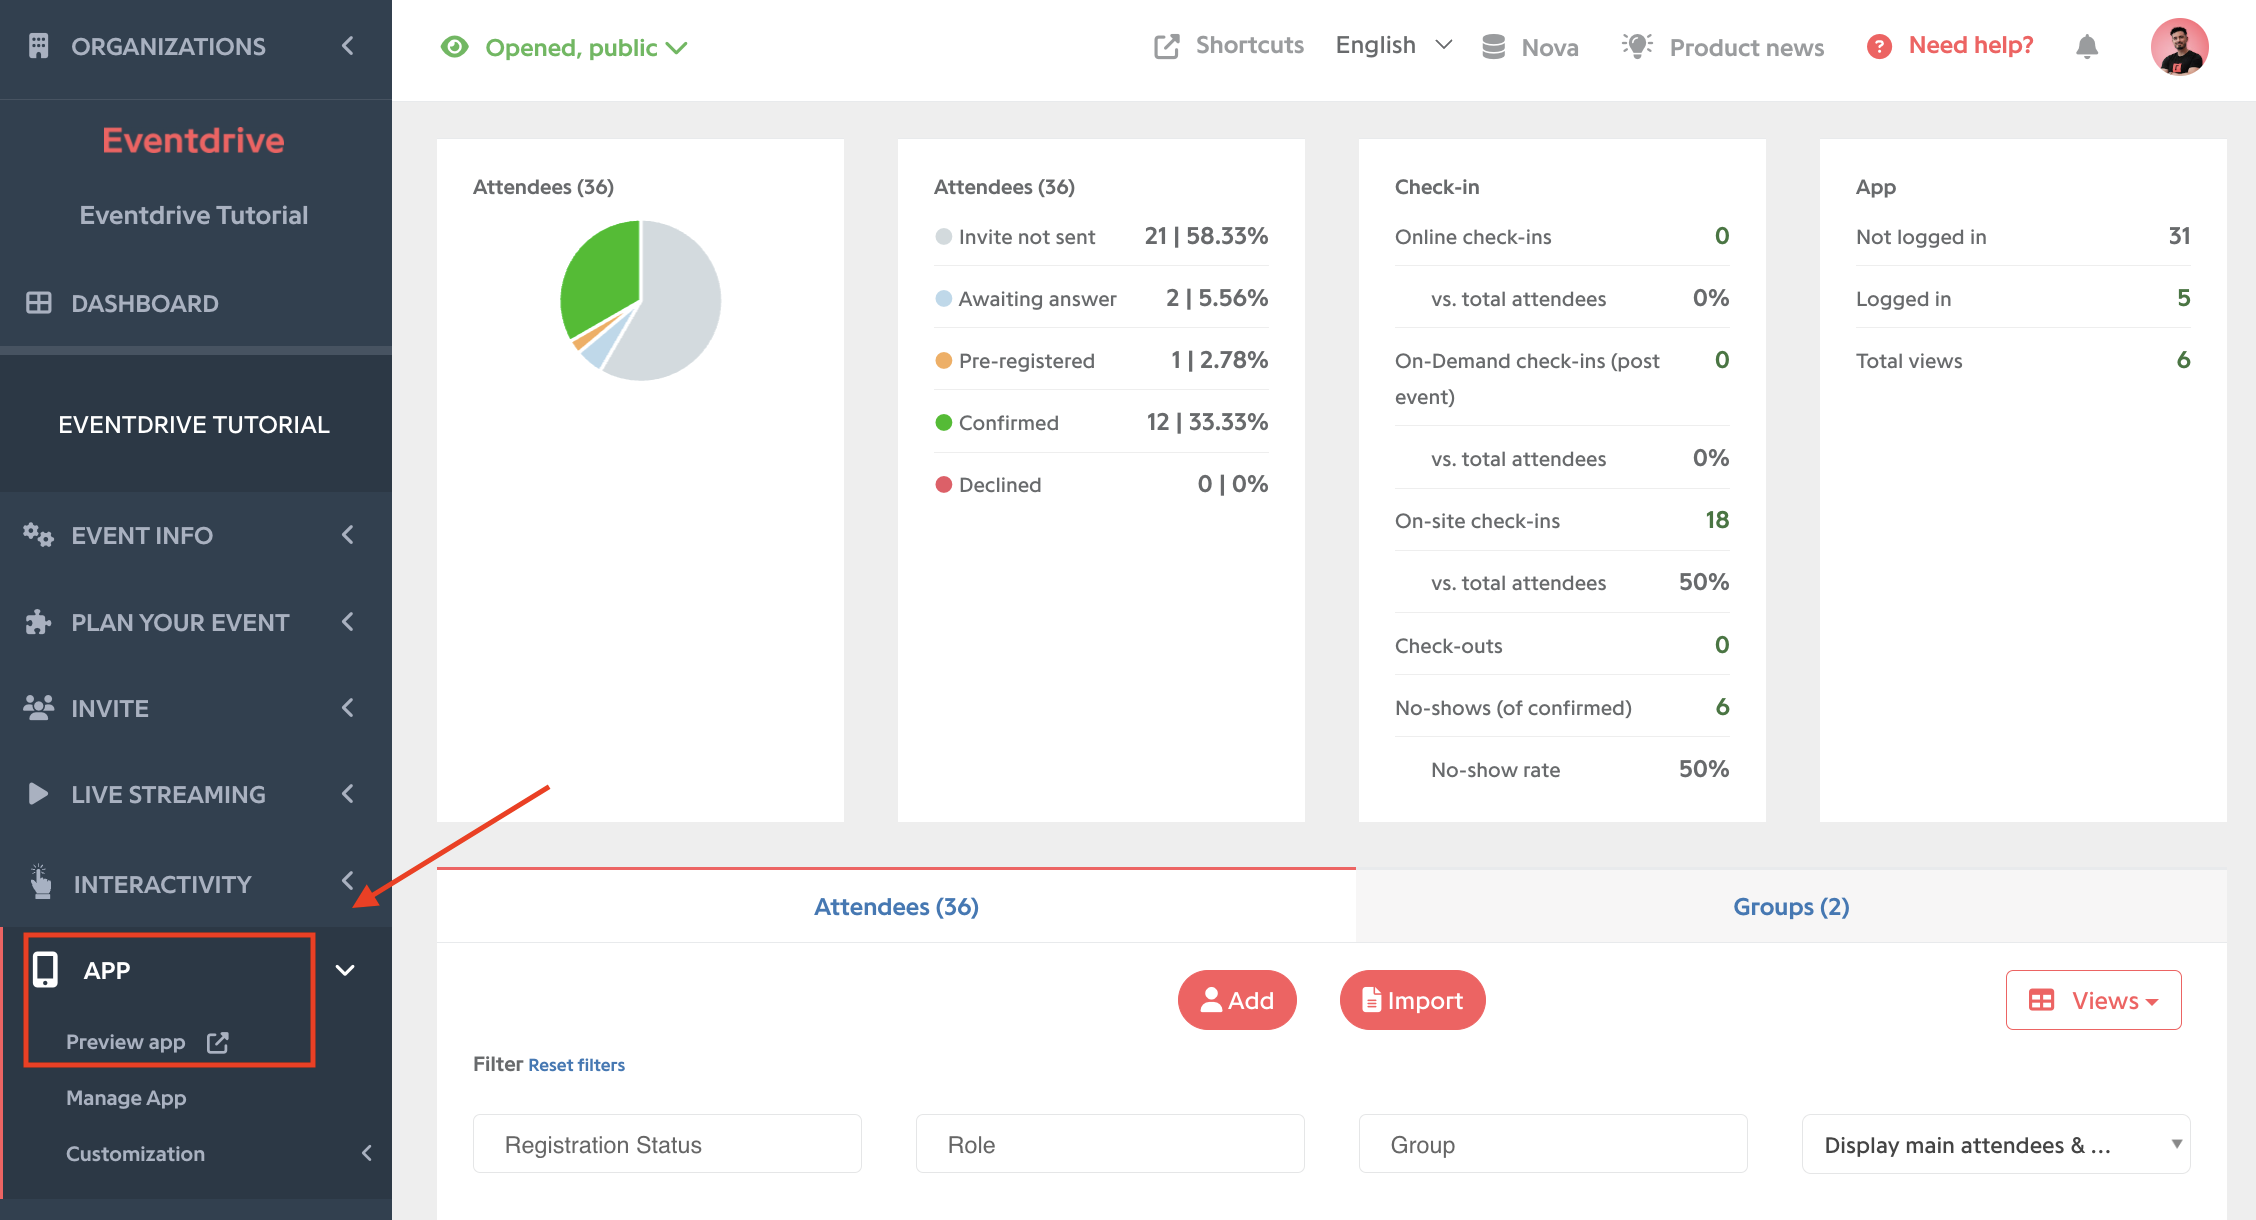The height and width of the screenshot is (1220, 2256).
Task: Click the App mobile phone icon
Action: point(45,970)
